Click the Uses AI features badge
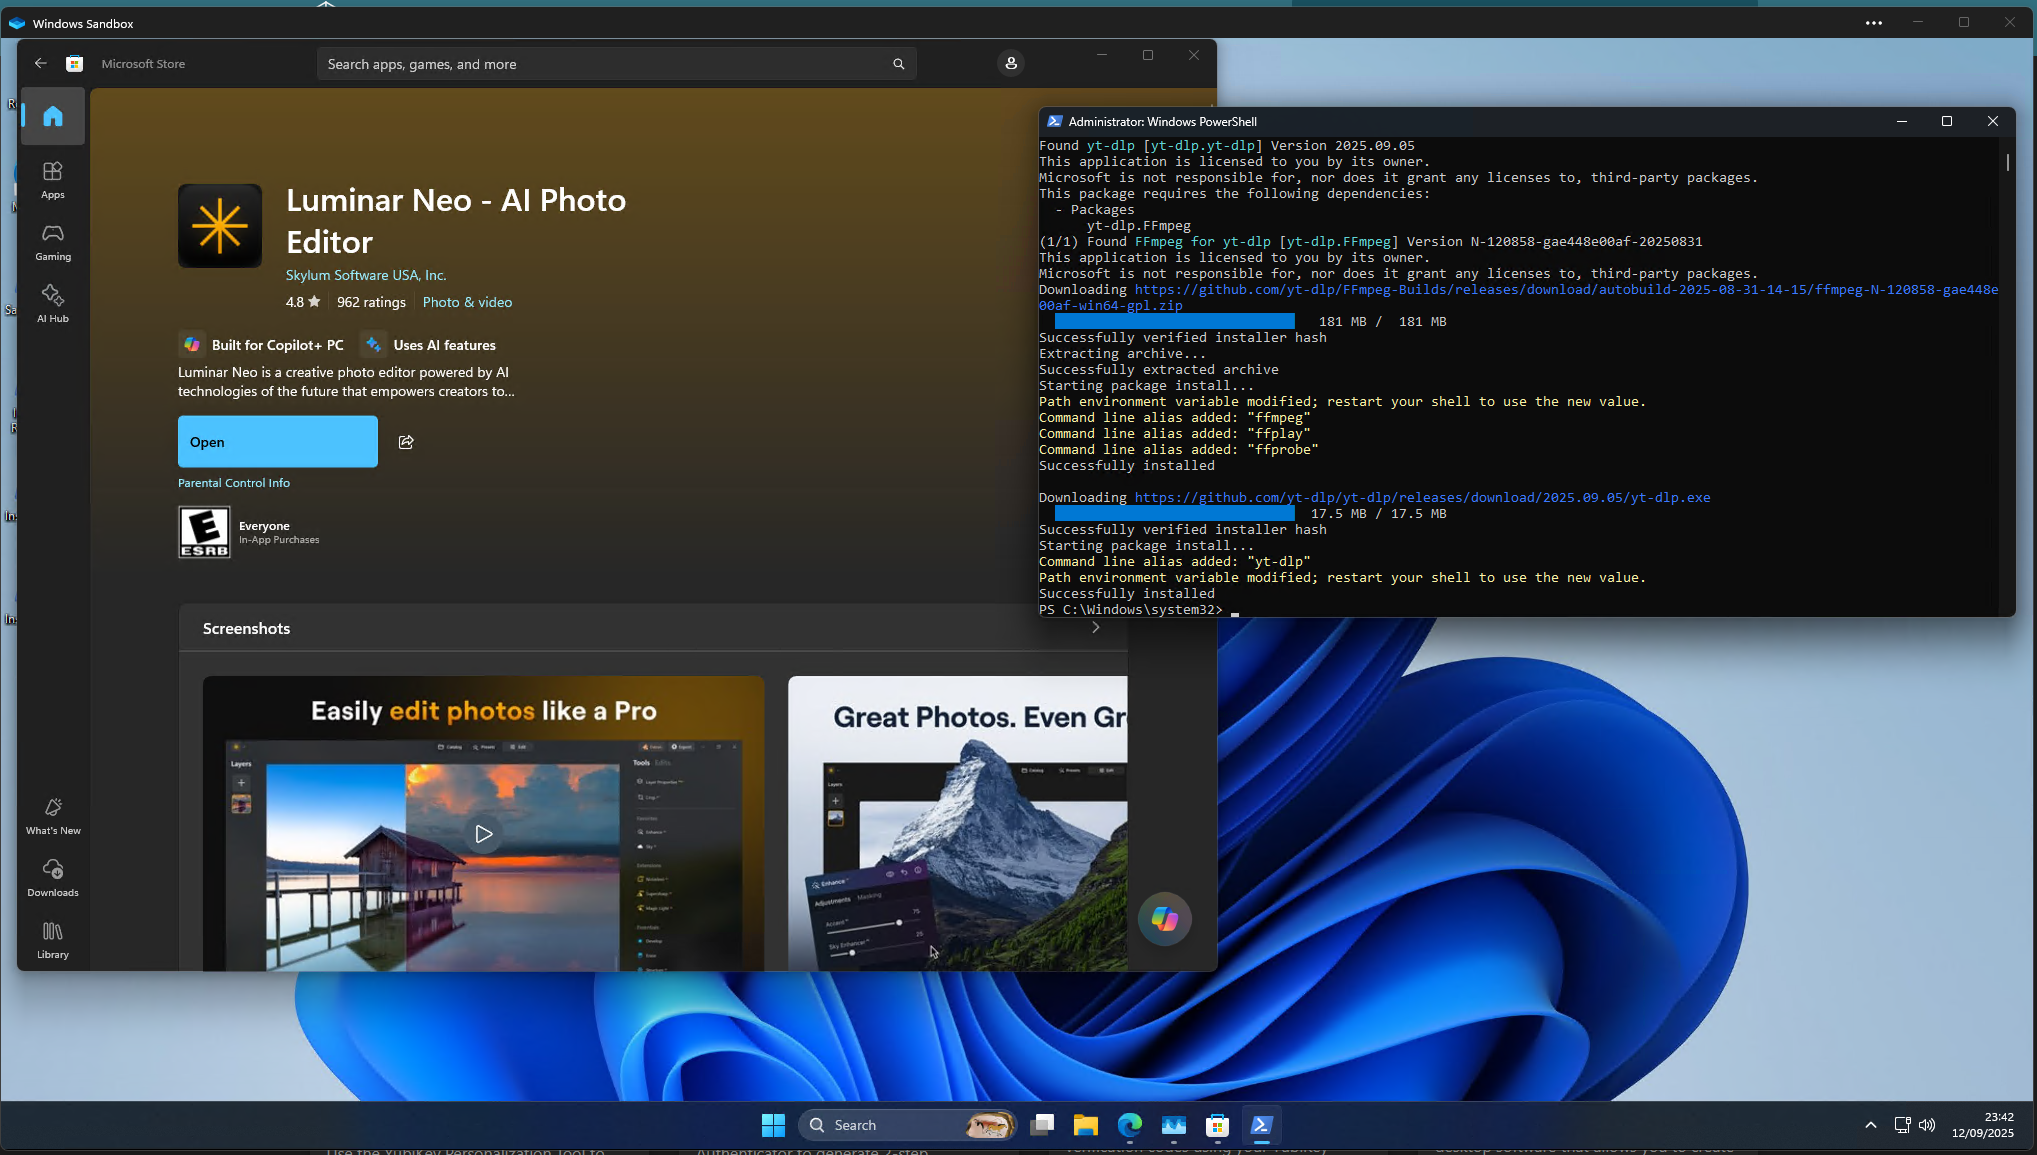 [x=429, y=345]
